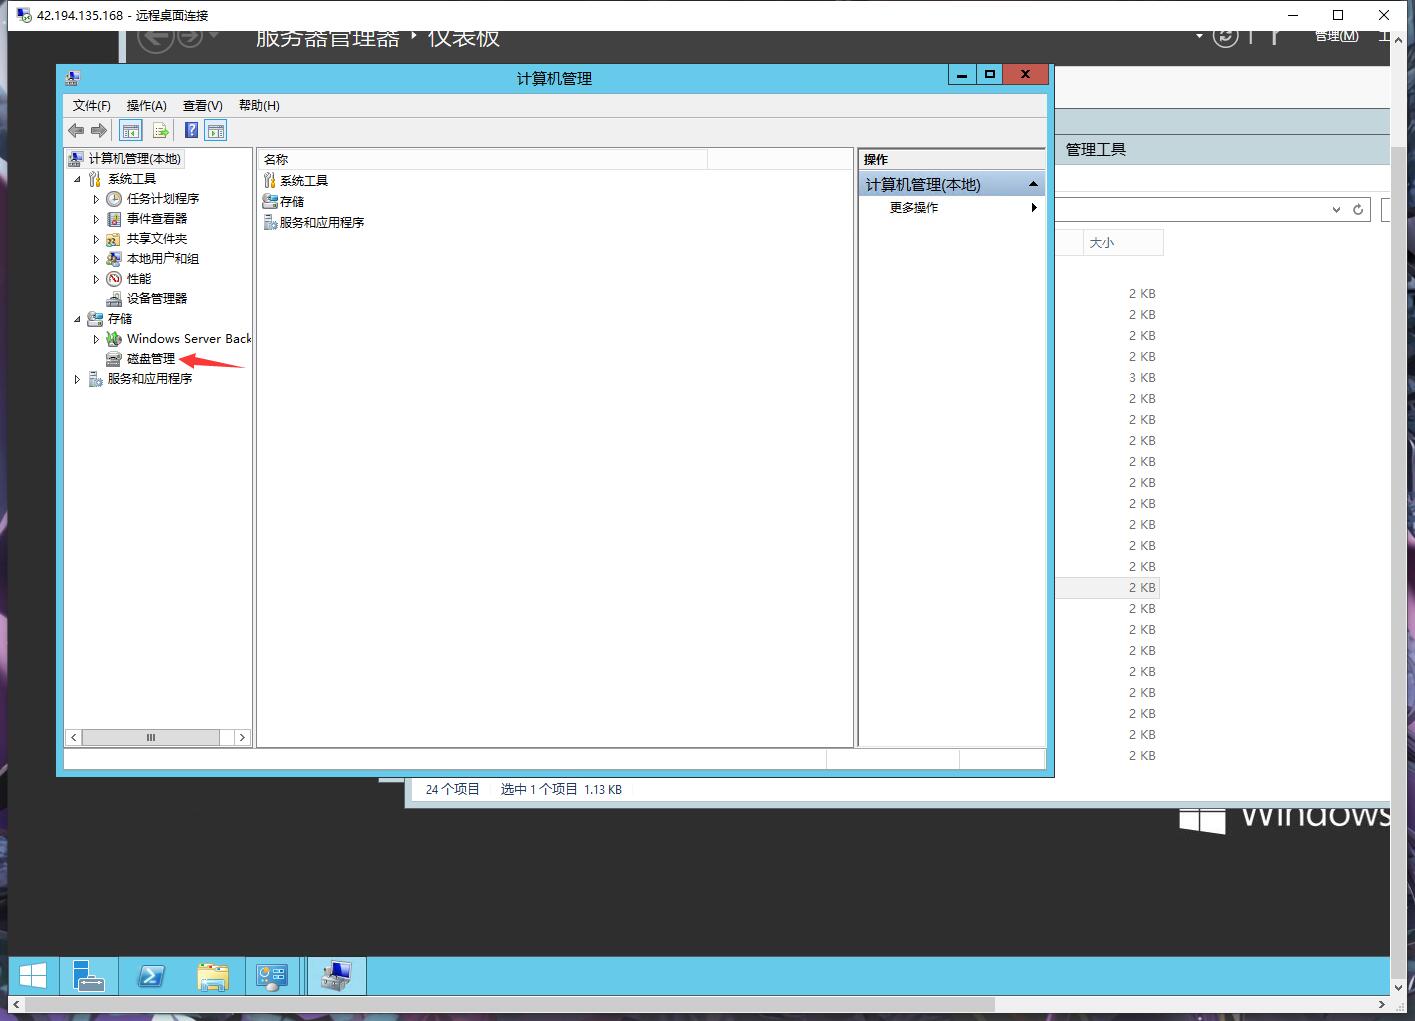Screen dimensions: 1415x1021
Task: Open PowerShell from the taskbar
Action: coord(151,975)
